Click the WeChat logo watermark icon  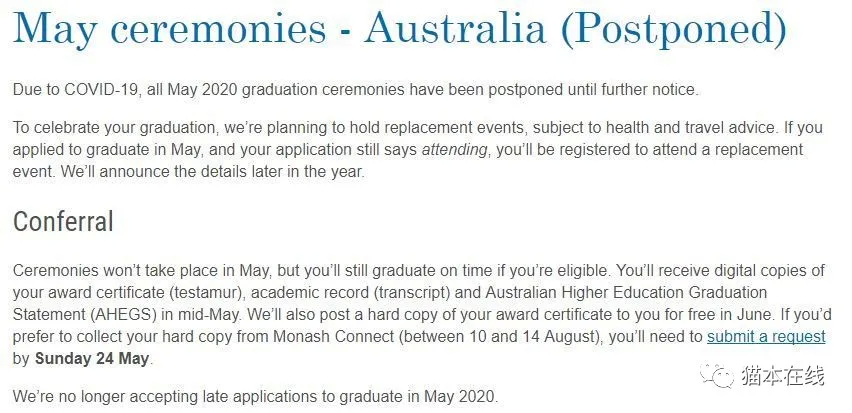[716, 377]
